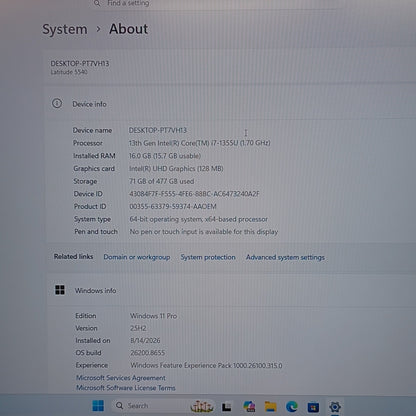Click the Settings gear taskbar icon
Viewport: 416px width, 416px height.
click(x=335, y=407)
